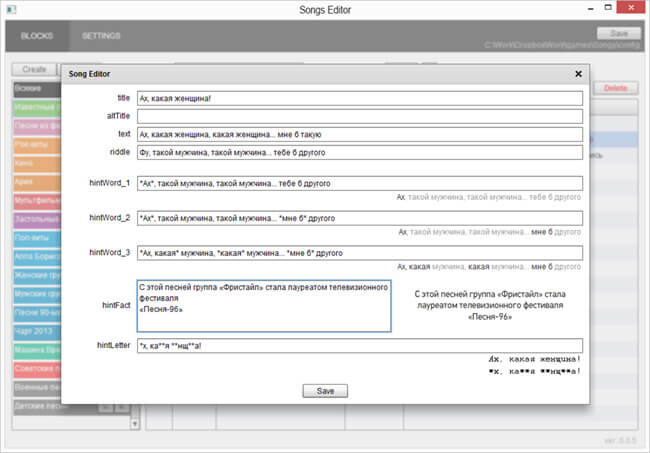The image size is (650, 453).
Task: Close the Song Editor dialog
Action: (x=578, y=74)
